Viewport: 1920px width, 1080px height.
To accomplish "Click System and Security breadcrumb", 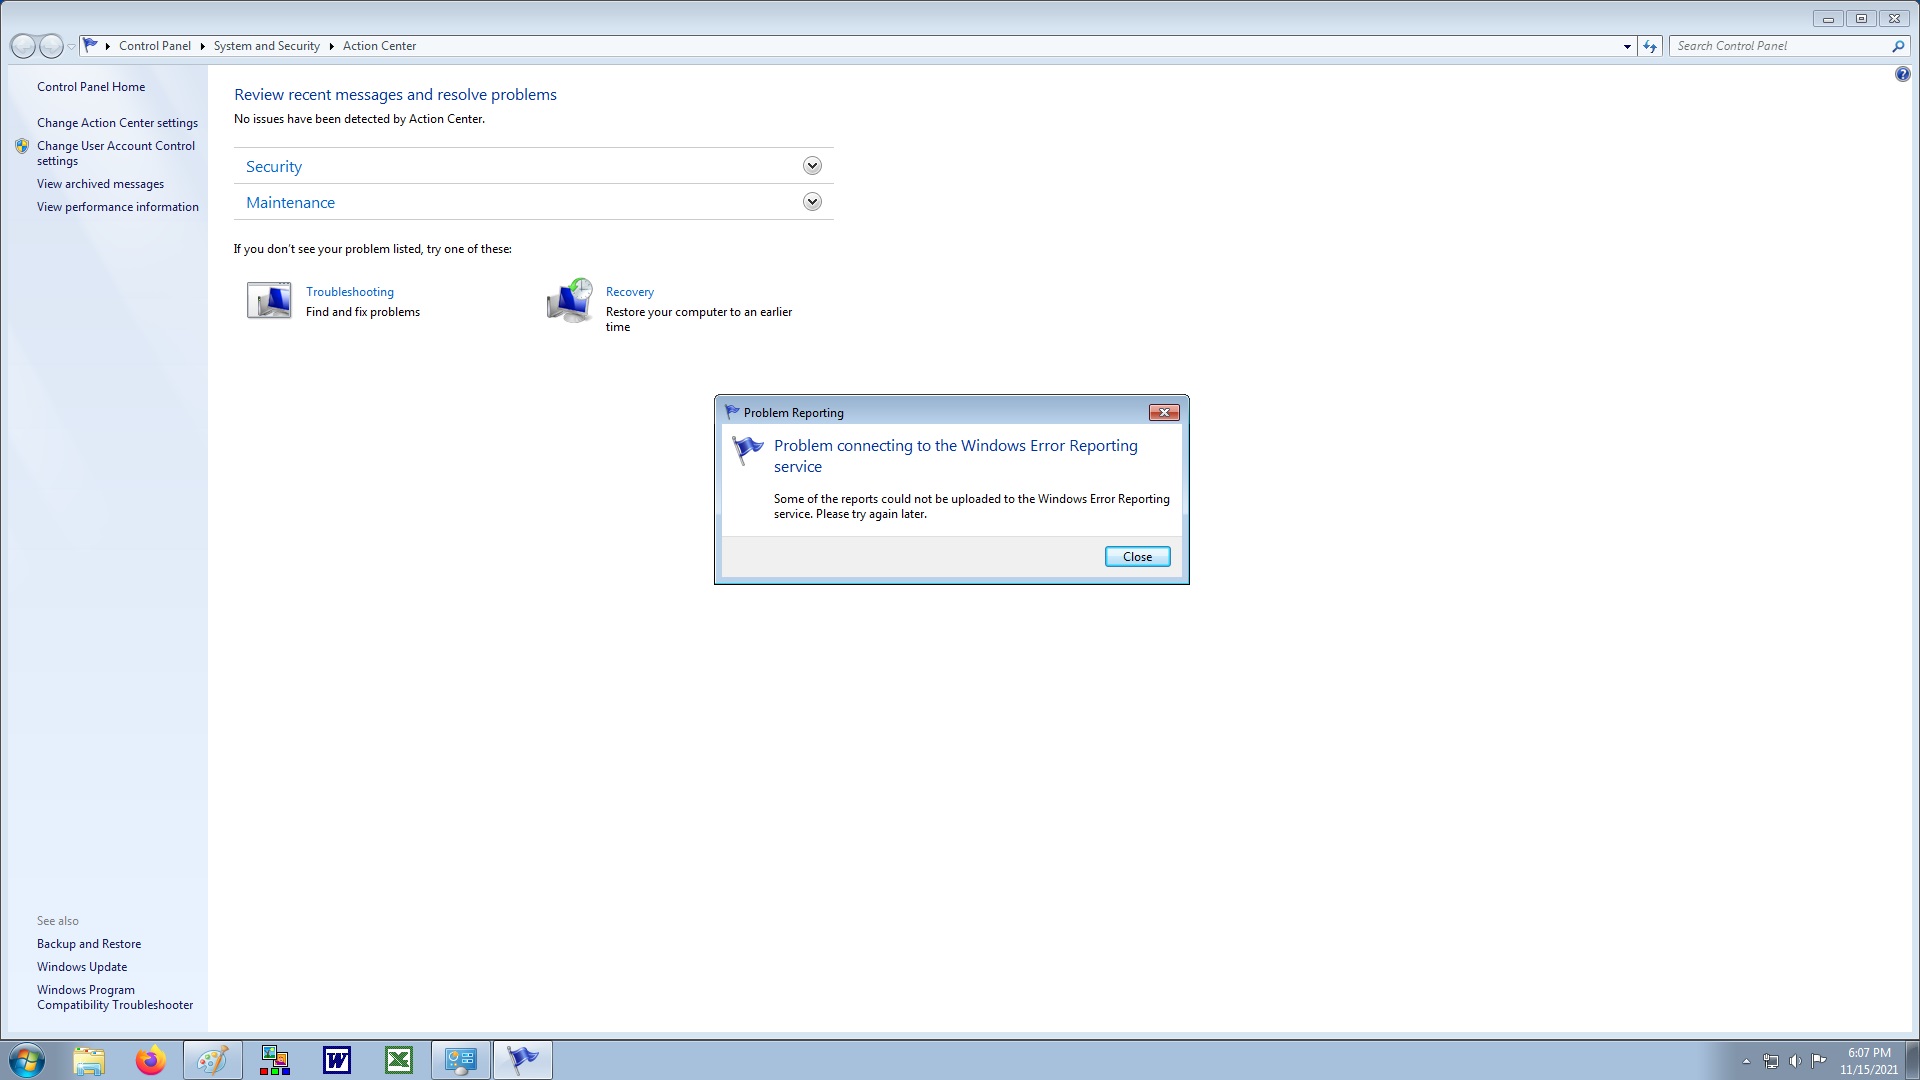I will (266, 46).
